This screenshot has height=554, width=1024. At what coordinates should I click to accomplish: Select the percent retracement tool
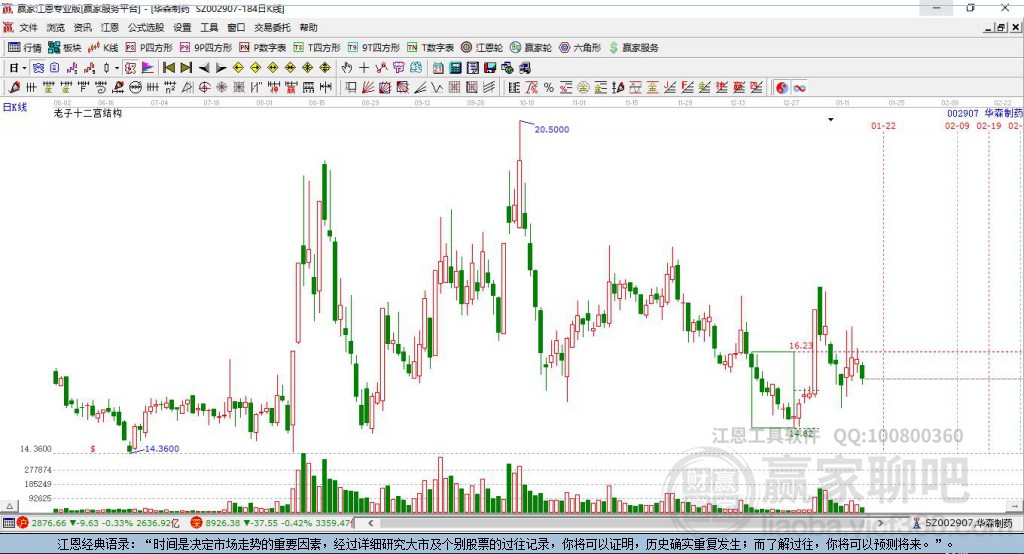549,87
